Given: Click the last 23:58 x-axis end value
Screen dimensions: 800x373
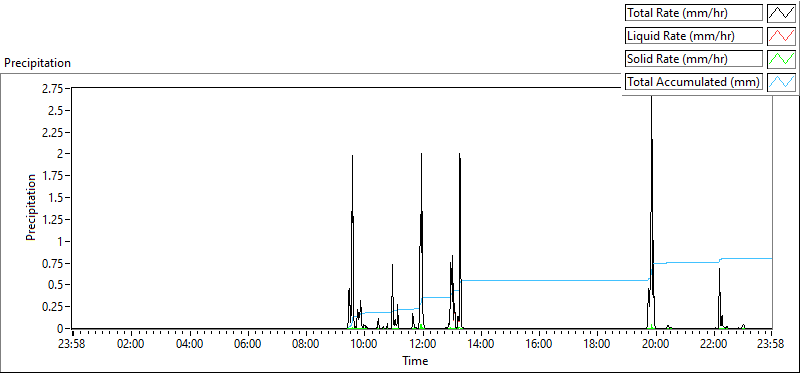Looking at the screenshot, I should [771, 343].
